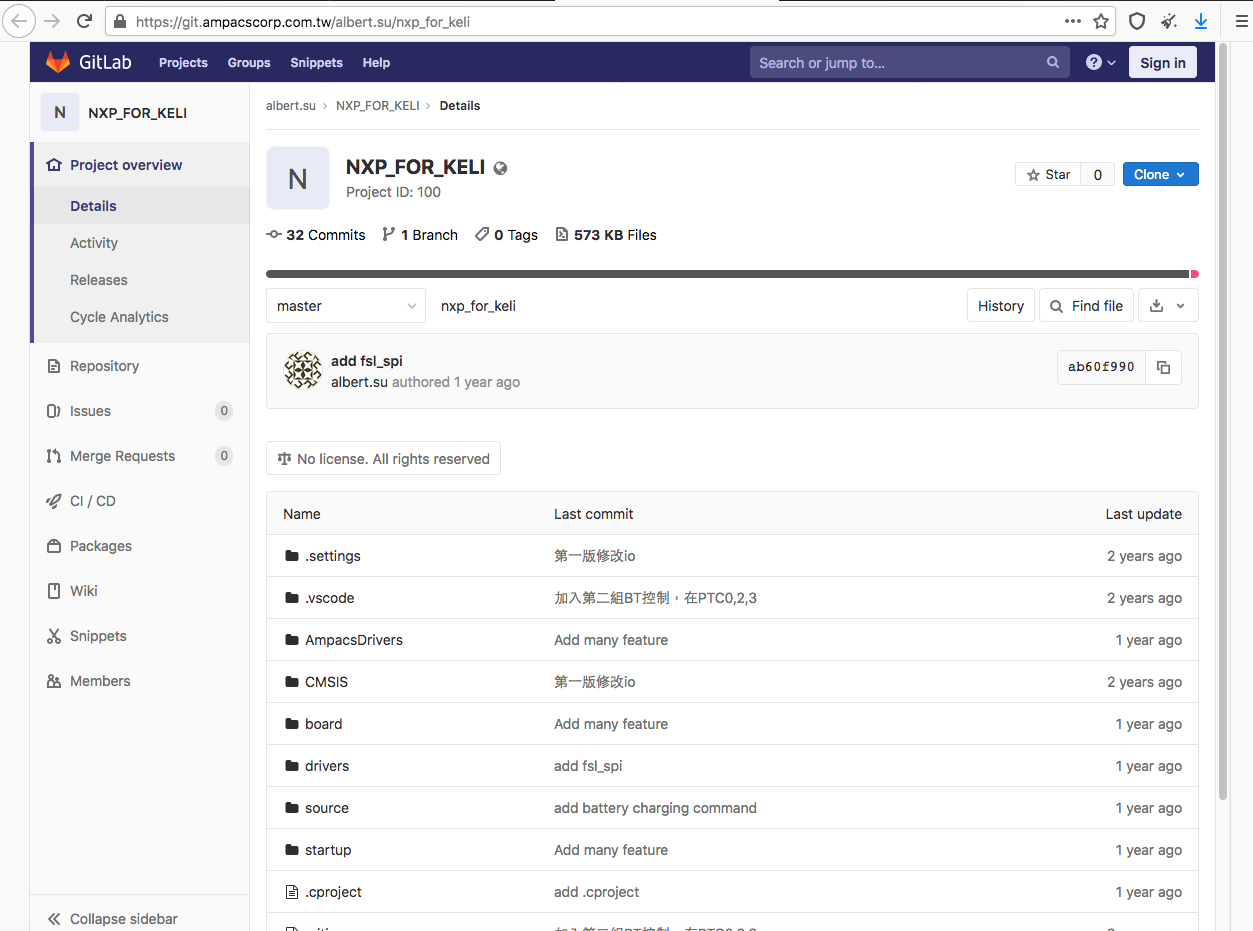Image resolution: width=1253 pixels, height=931 pixels.
Task: Click commit hash ab60f990
Action: pyautogui.click(x=1101, y=367)
